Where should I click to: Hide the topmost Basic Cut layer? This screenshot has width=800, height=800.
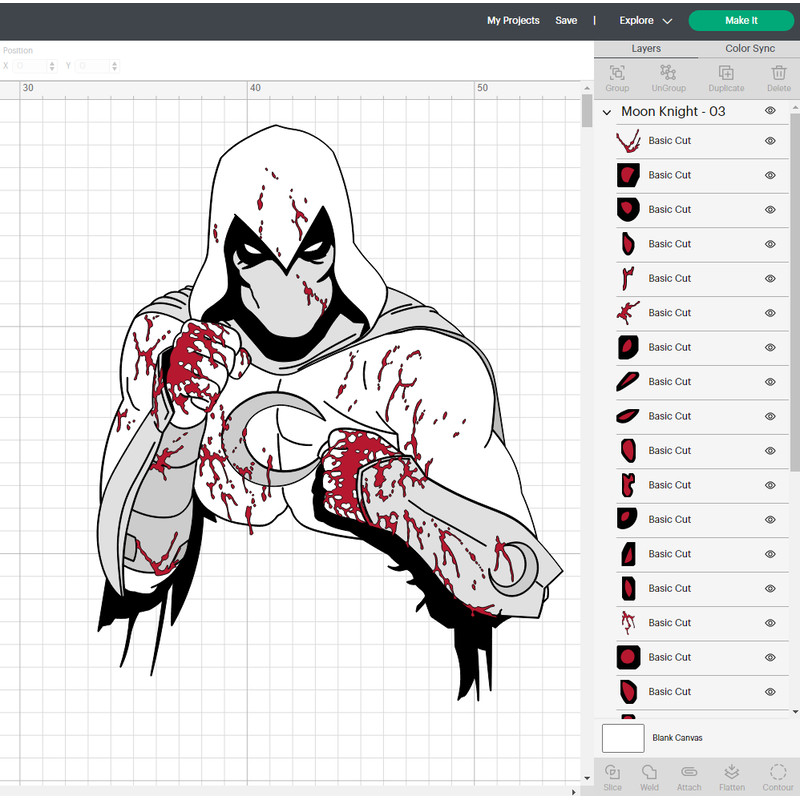[x=769, y=140]
